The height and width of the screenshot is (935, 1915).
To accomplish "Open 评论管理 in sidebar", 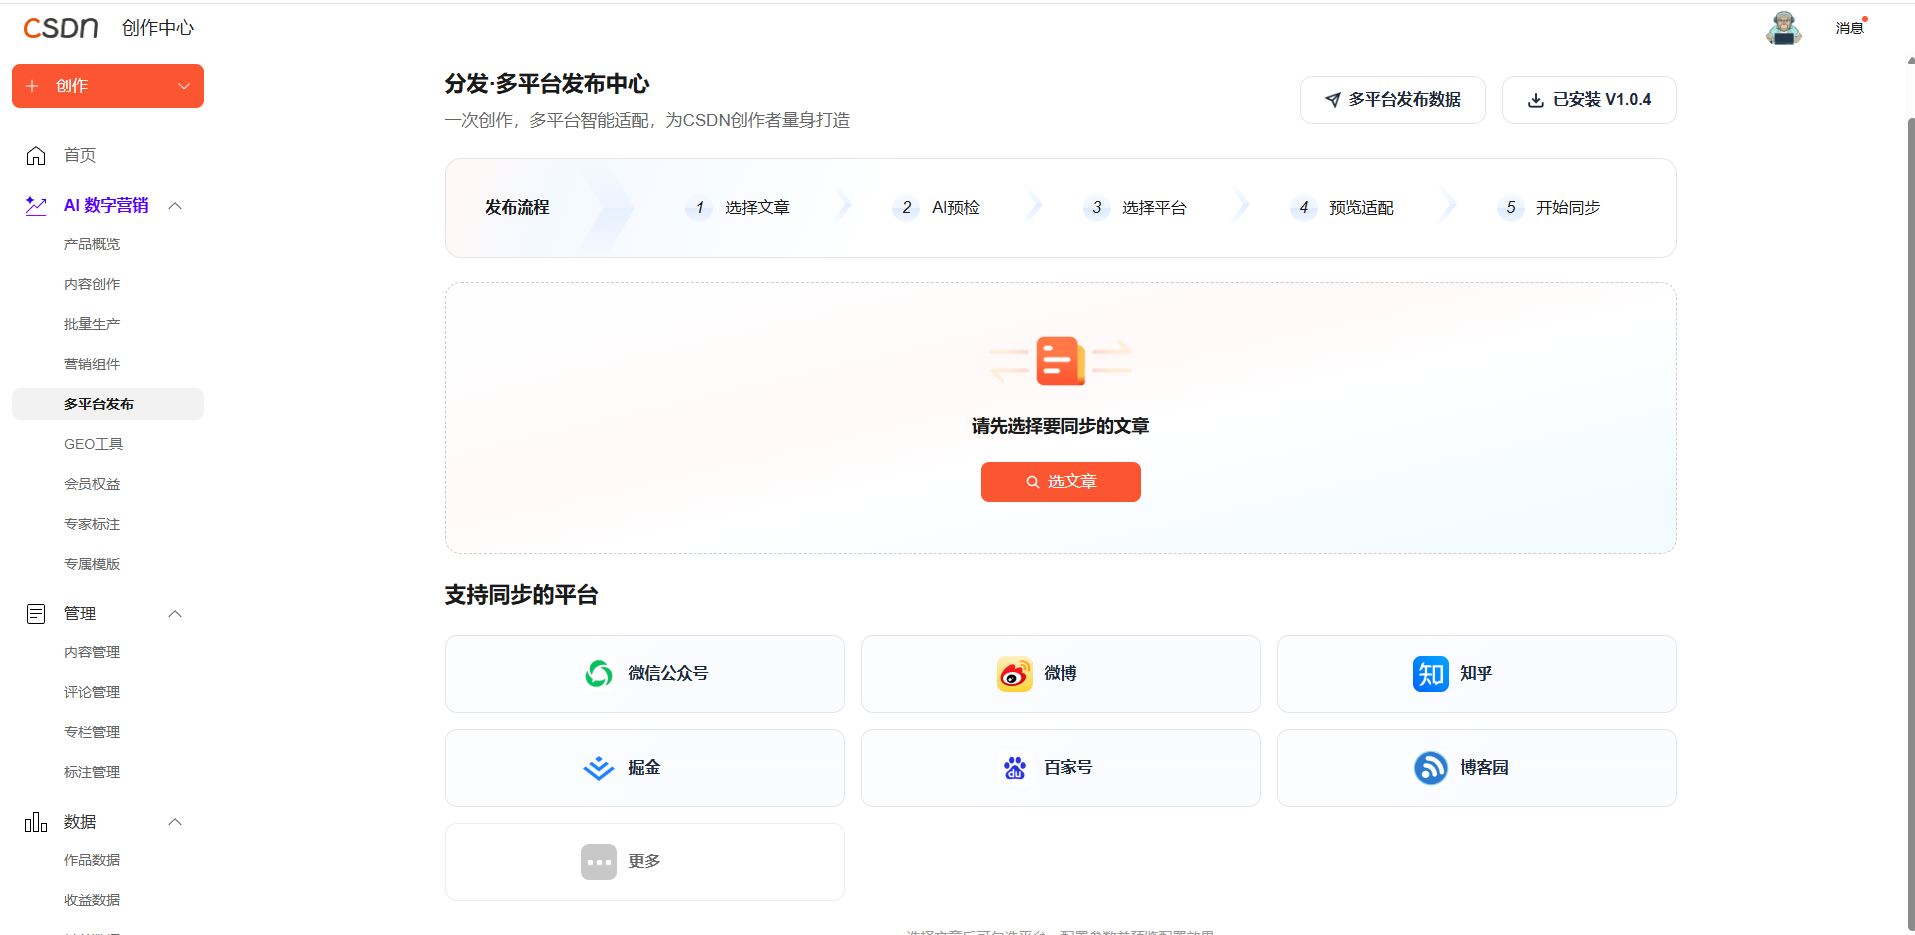I will pyautogui.click(x=92, y=692).
